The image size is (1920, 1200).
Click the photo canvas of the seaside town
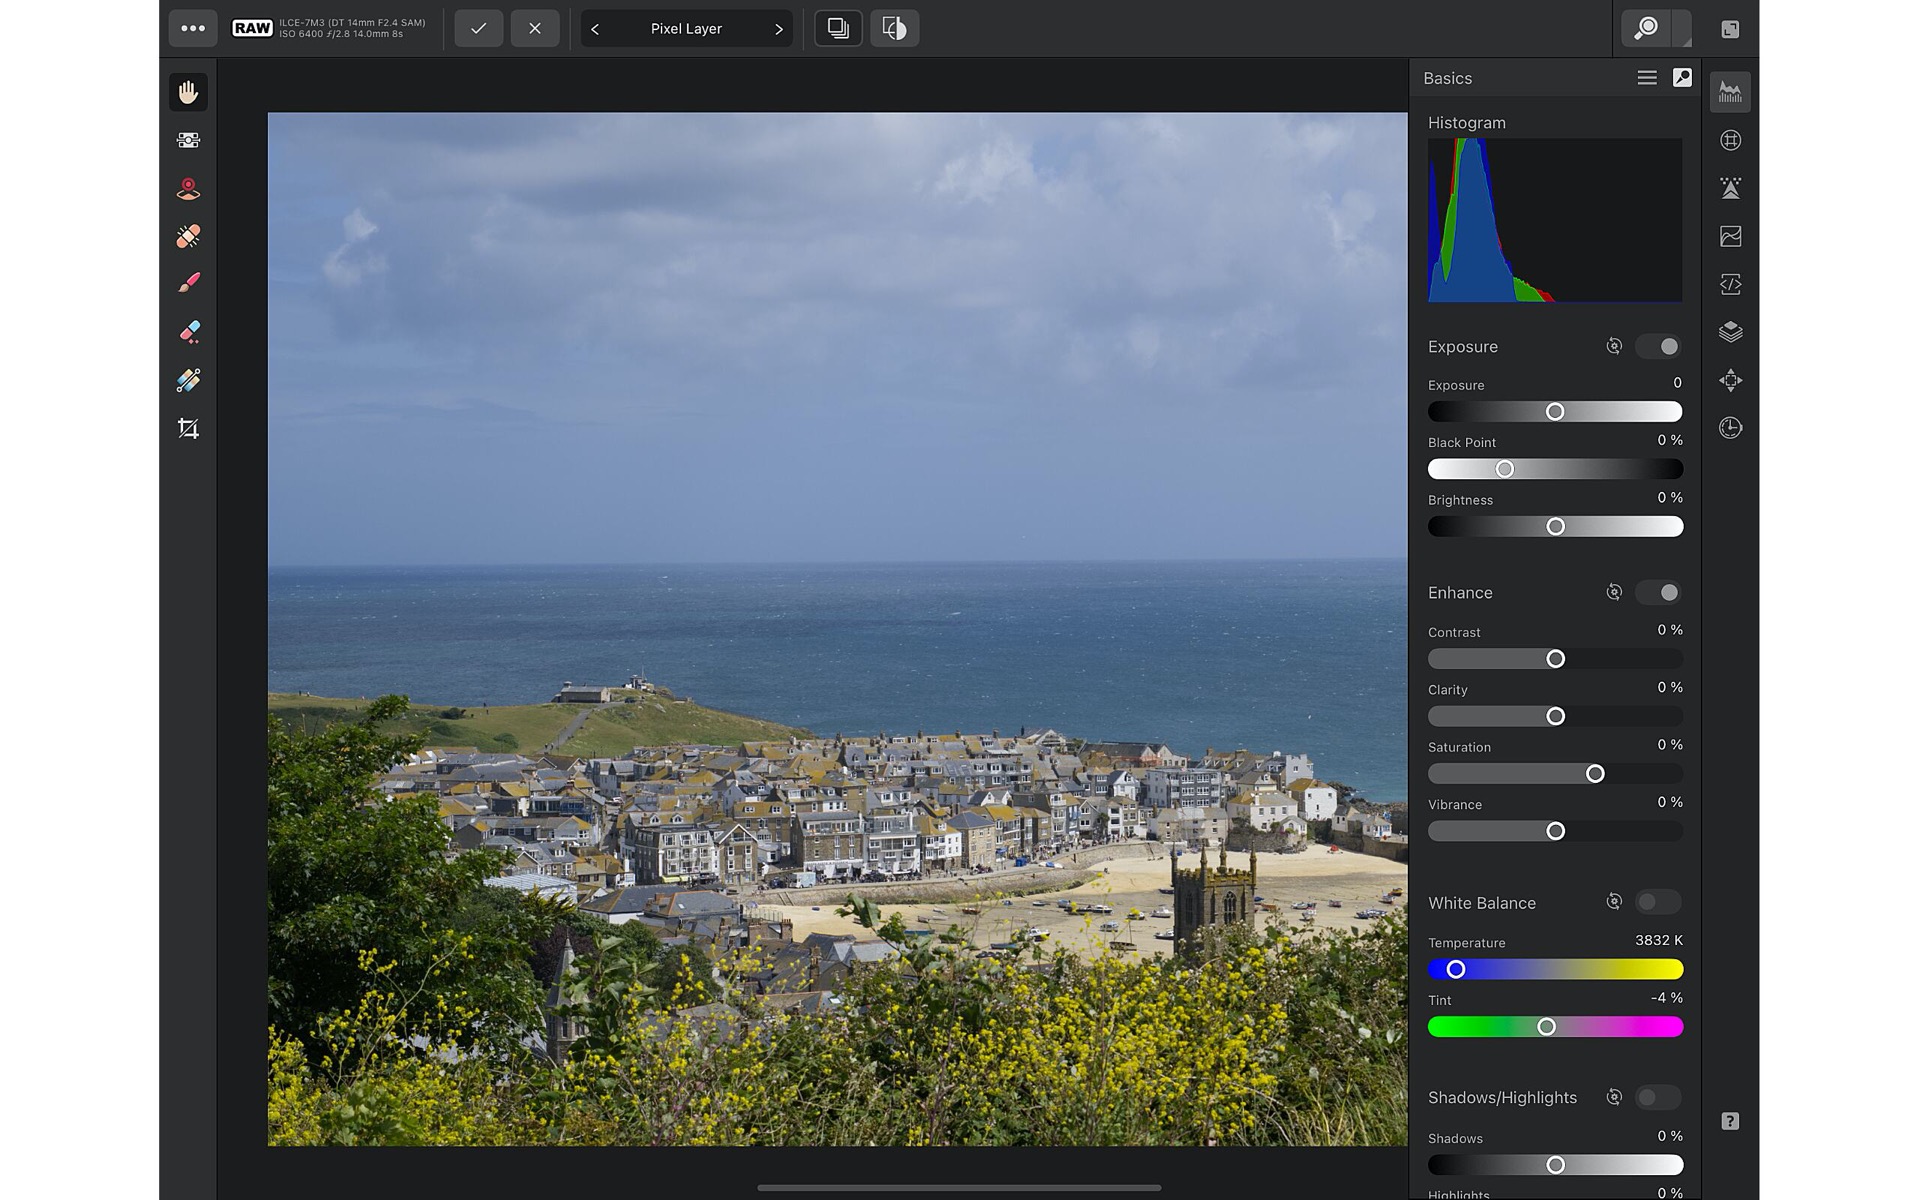pos(837,629)
